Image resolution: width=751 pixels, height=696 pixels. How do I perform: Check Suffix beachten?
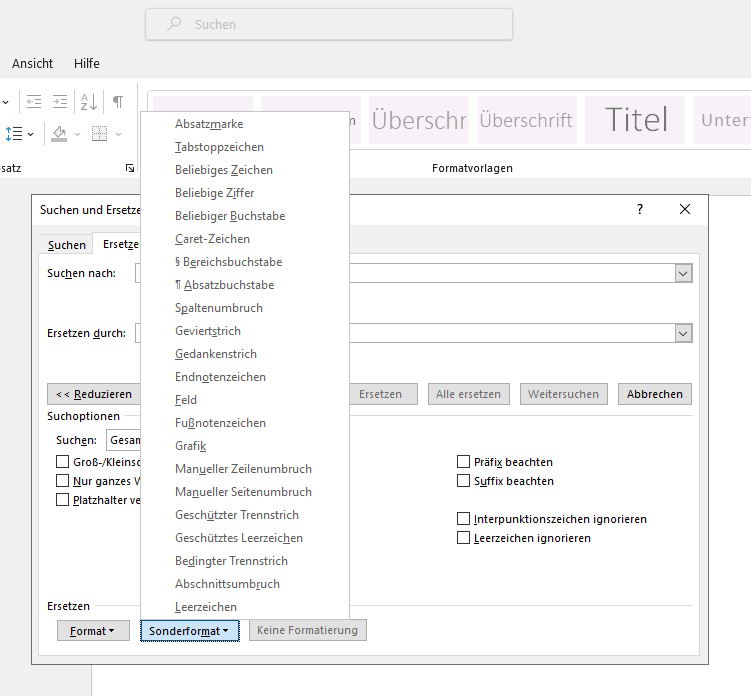(463, 481)
